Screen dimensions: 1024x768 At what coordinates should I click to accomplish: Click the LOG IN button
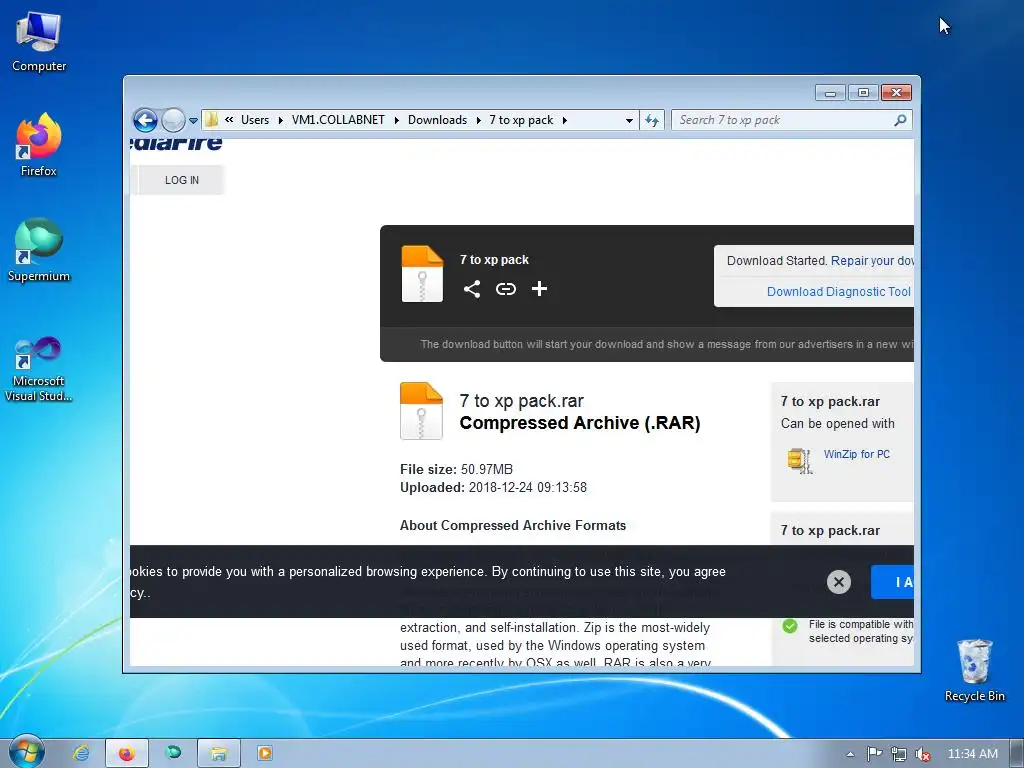(182, 180)
